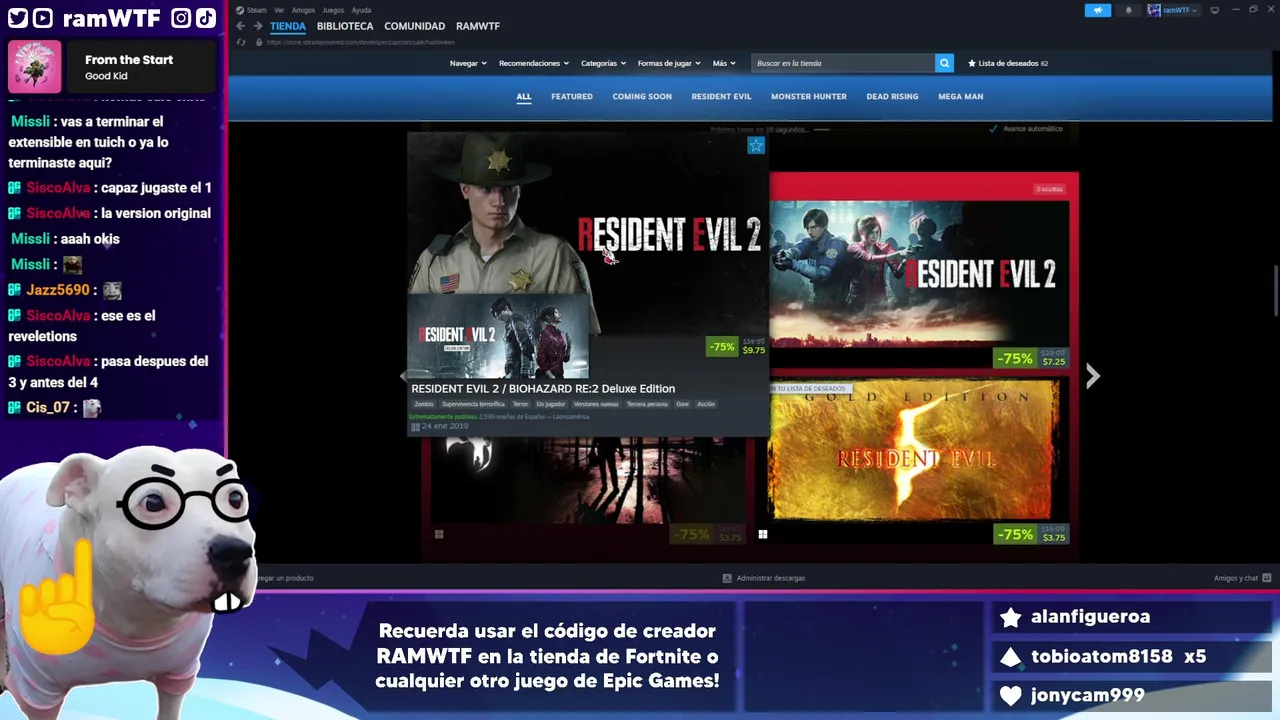Click the store URL in the address bar
Image resolution: width=1280 pixels, height=720 pixels.
[x=361, y=42]
